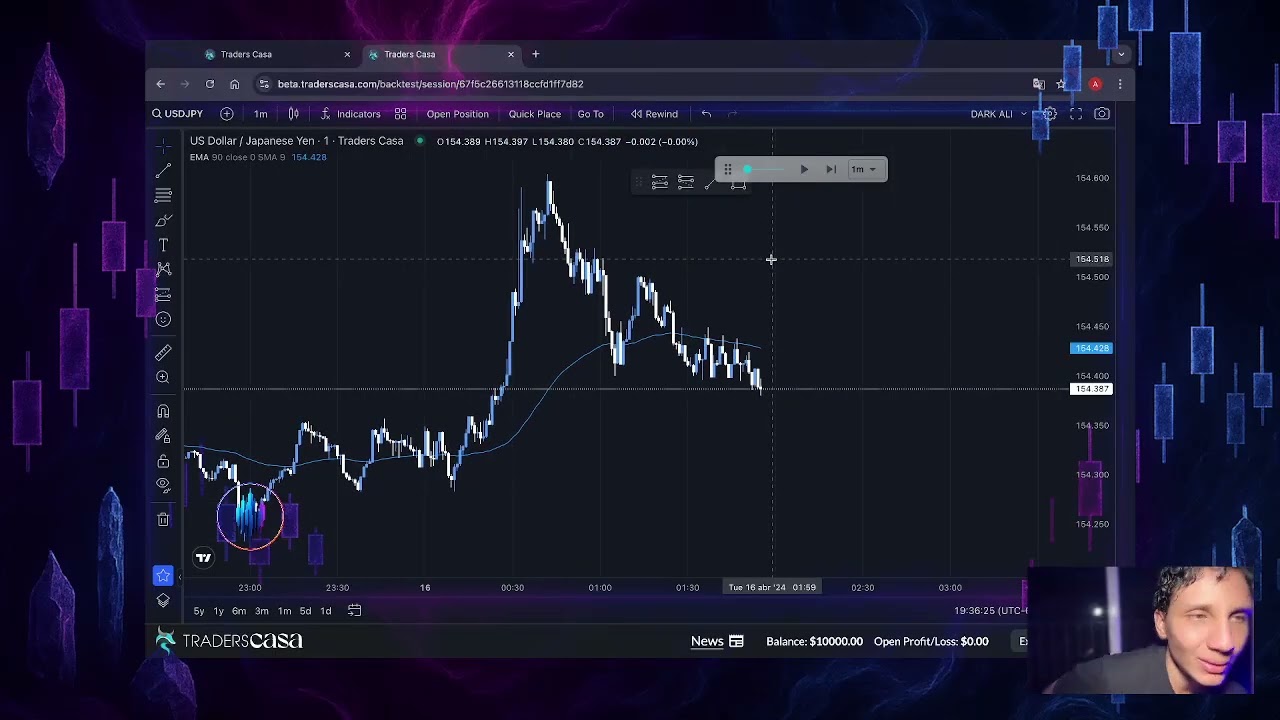This screenshot has width=1280, height=720.
Task: Toggle the magnet snap mode
Action: pos(163,411)
